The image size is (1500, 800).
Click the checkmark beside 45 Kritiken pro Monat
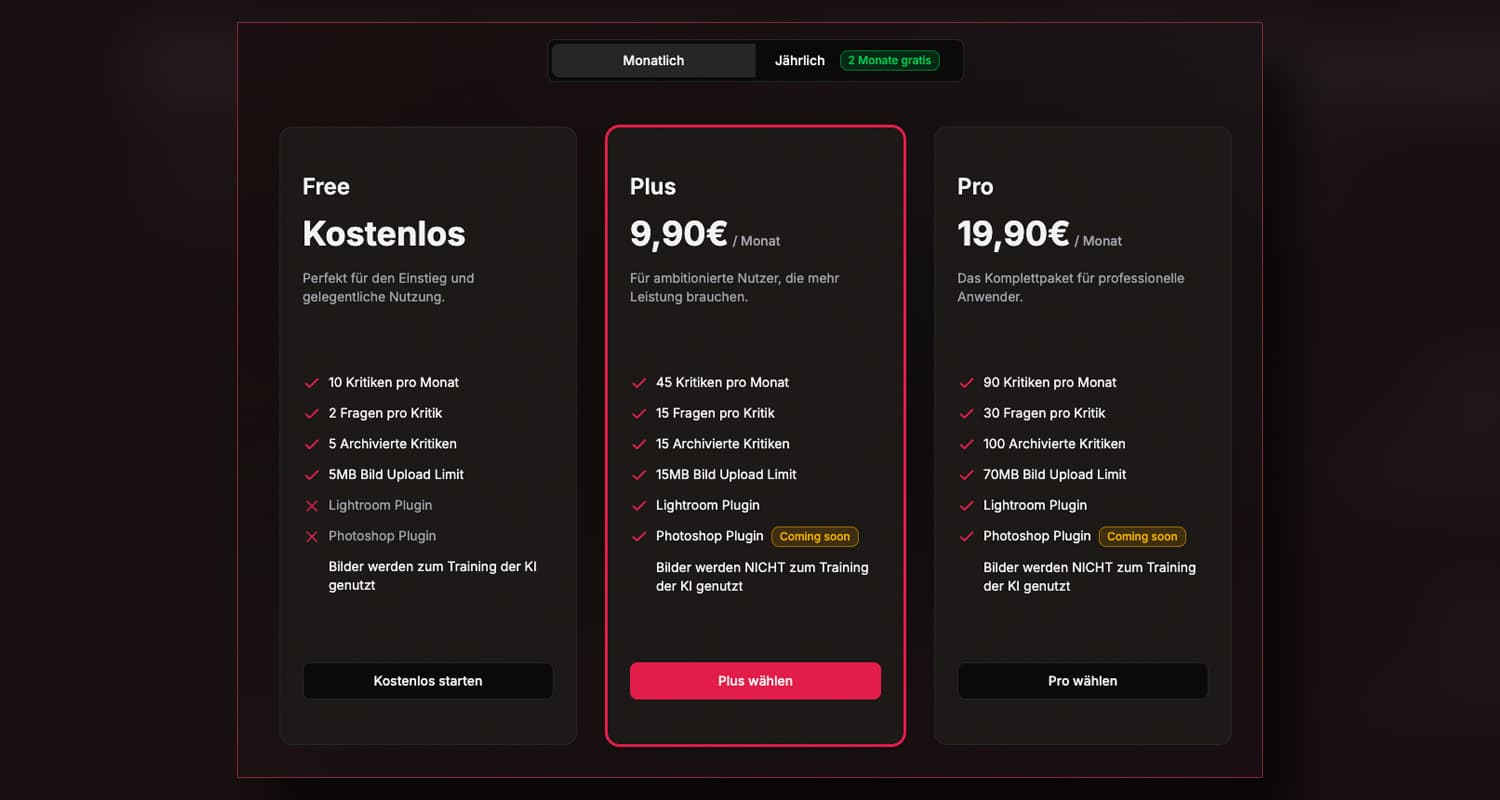[x=639, y=383]
